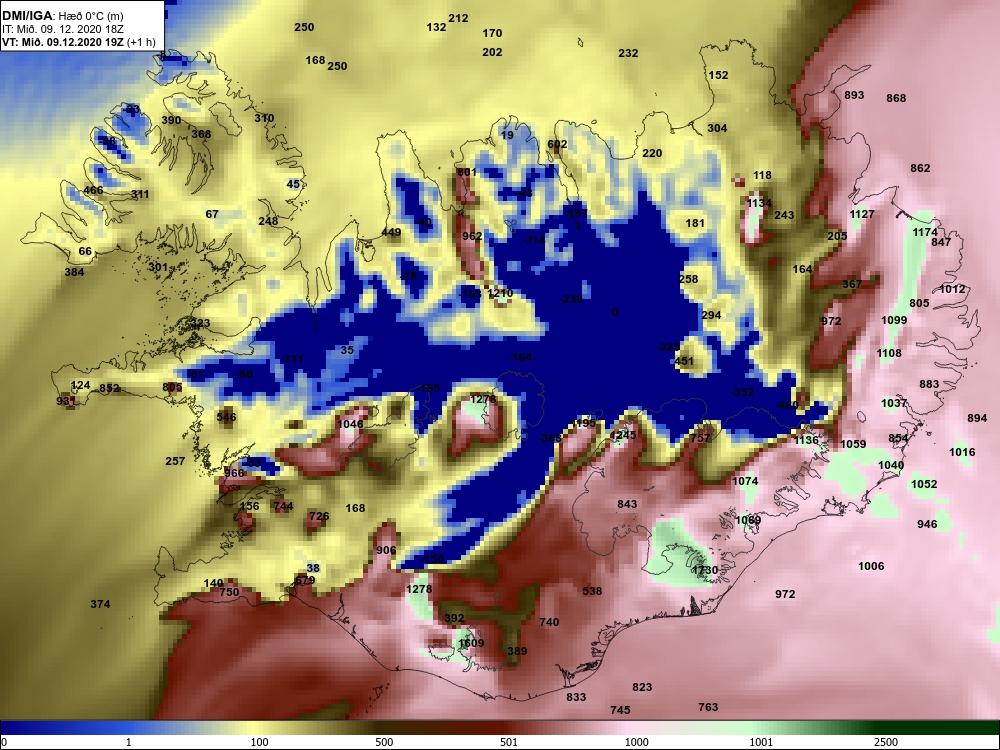Screen dimensions: 1000x750
Task: Click the map value '745'
Action: tap(620, 710)
